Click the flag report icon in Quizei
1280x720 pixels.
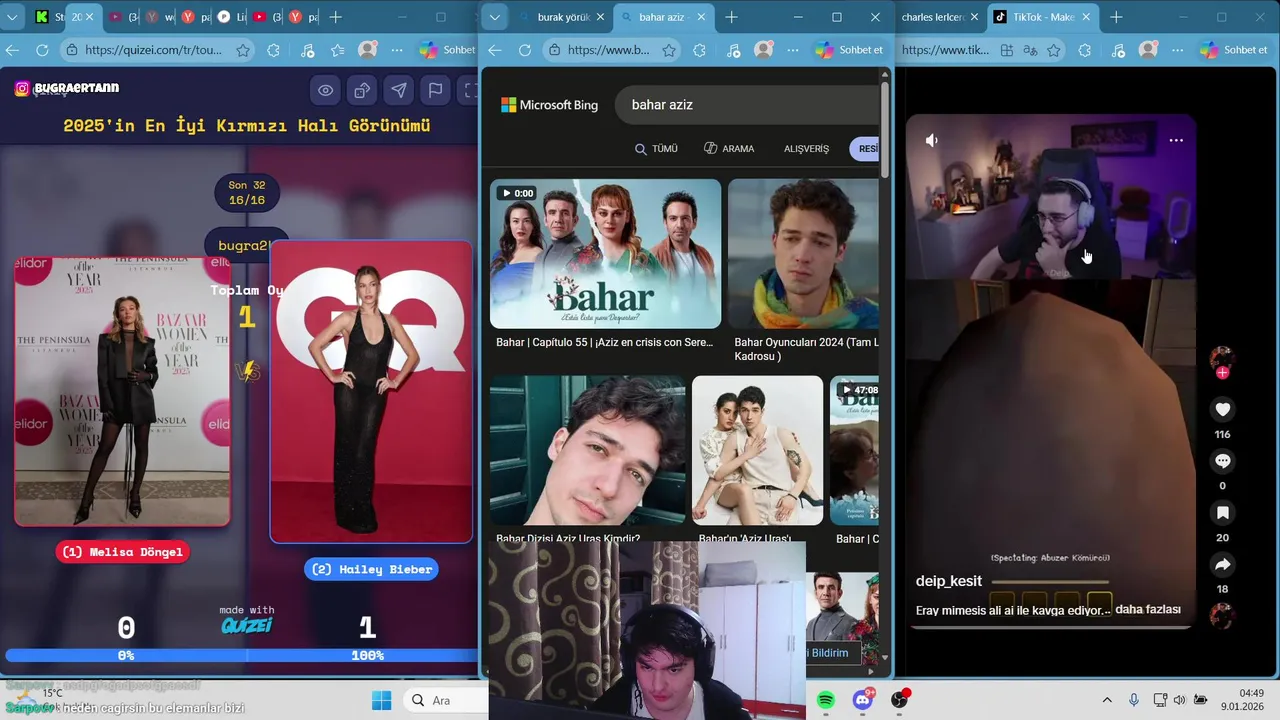click(436, 91)
